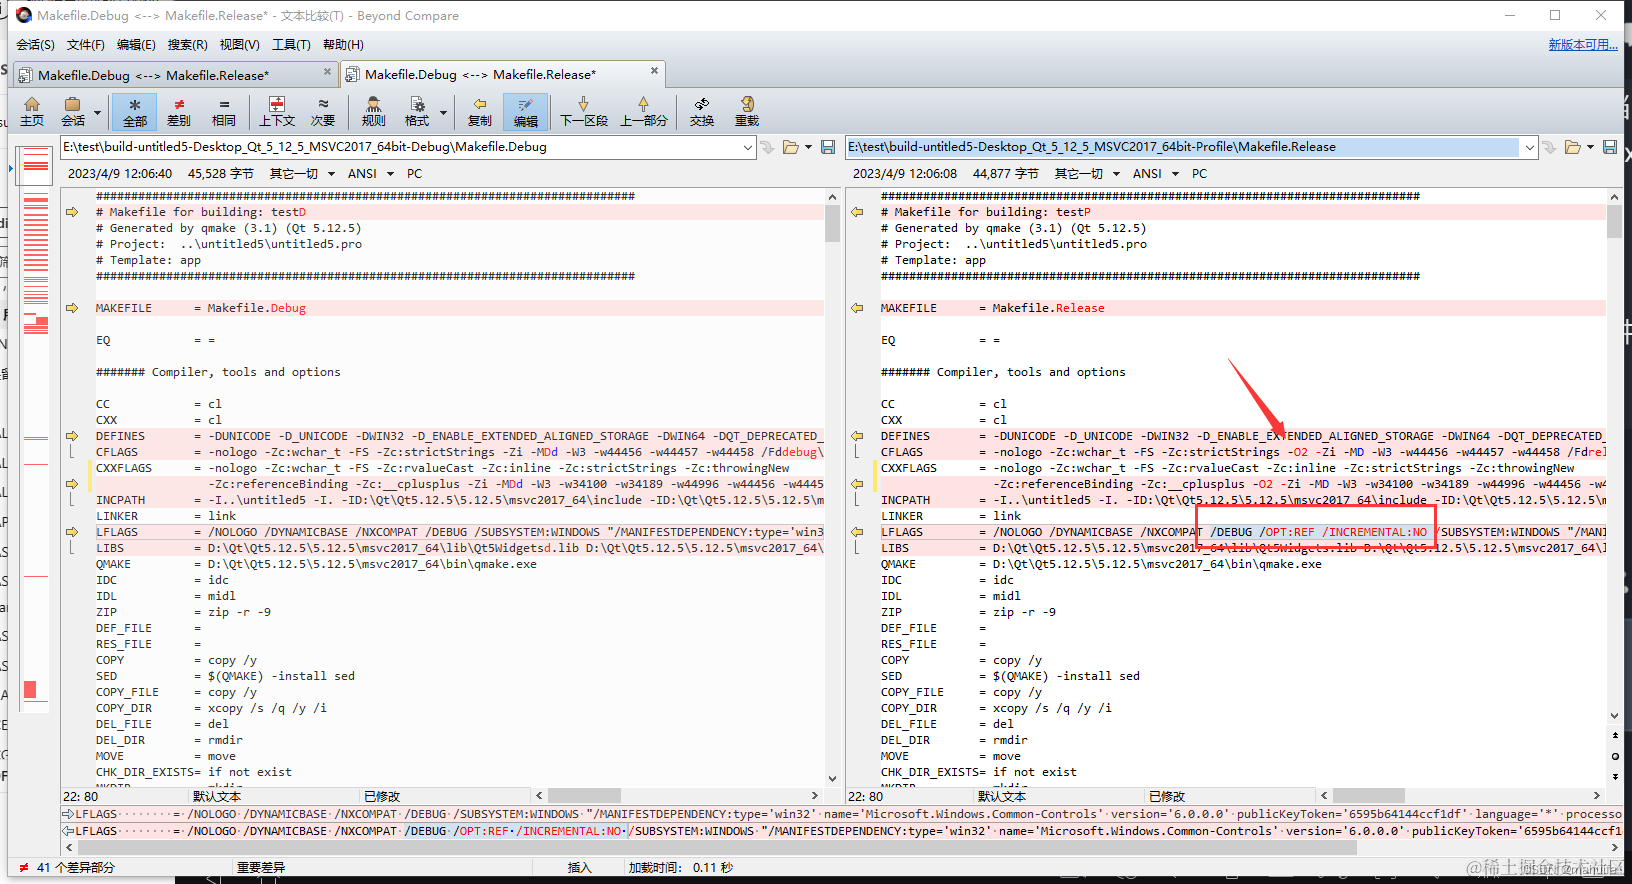Edit the left Makefile.Debug path field
This screenshot has height=884, width=1632.
[400, 147]
